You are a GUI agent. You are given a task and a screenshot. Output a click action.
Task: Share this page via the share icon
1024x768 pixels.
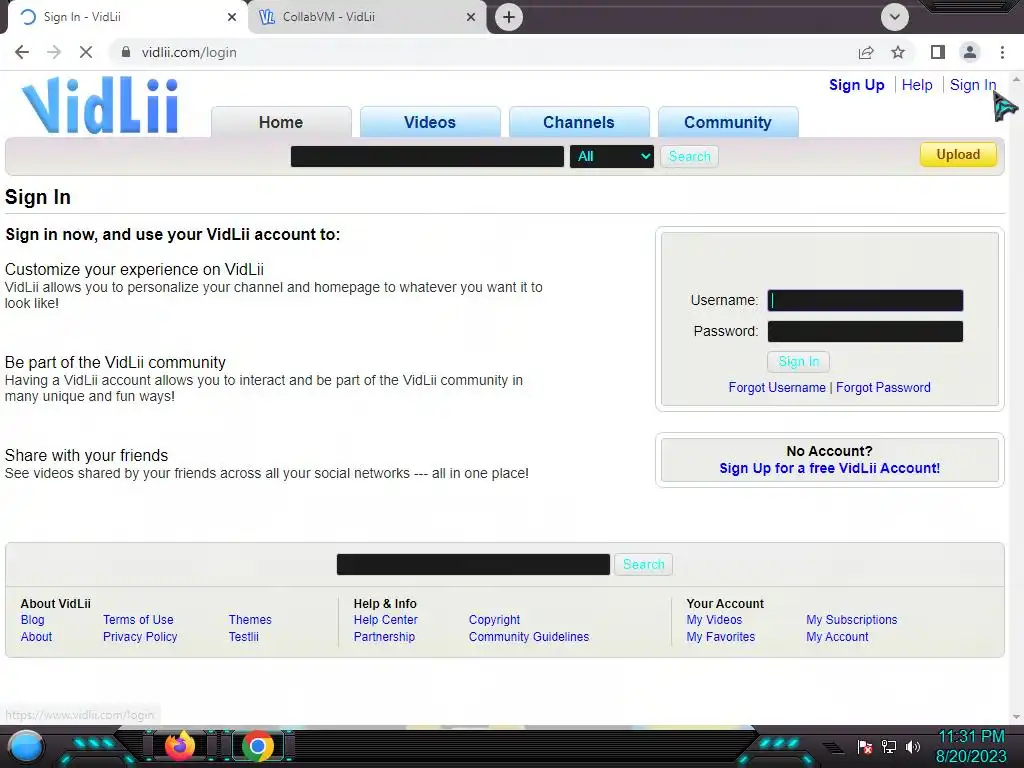[x=866, y=52]
